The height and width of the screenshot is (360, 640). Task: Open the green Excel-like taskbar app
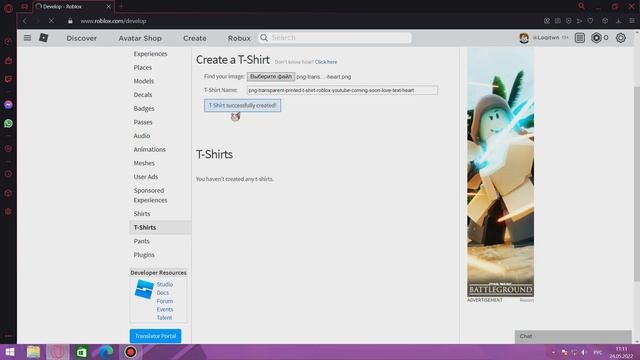(x=82, y=352)
